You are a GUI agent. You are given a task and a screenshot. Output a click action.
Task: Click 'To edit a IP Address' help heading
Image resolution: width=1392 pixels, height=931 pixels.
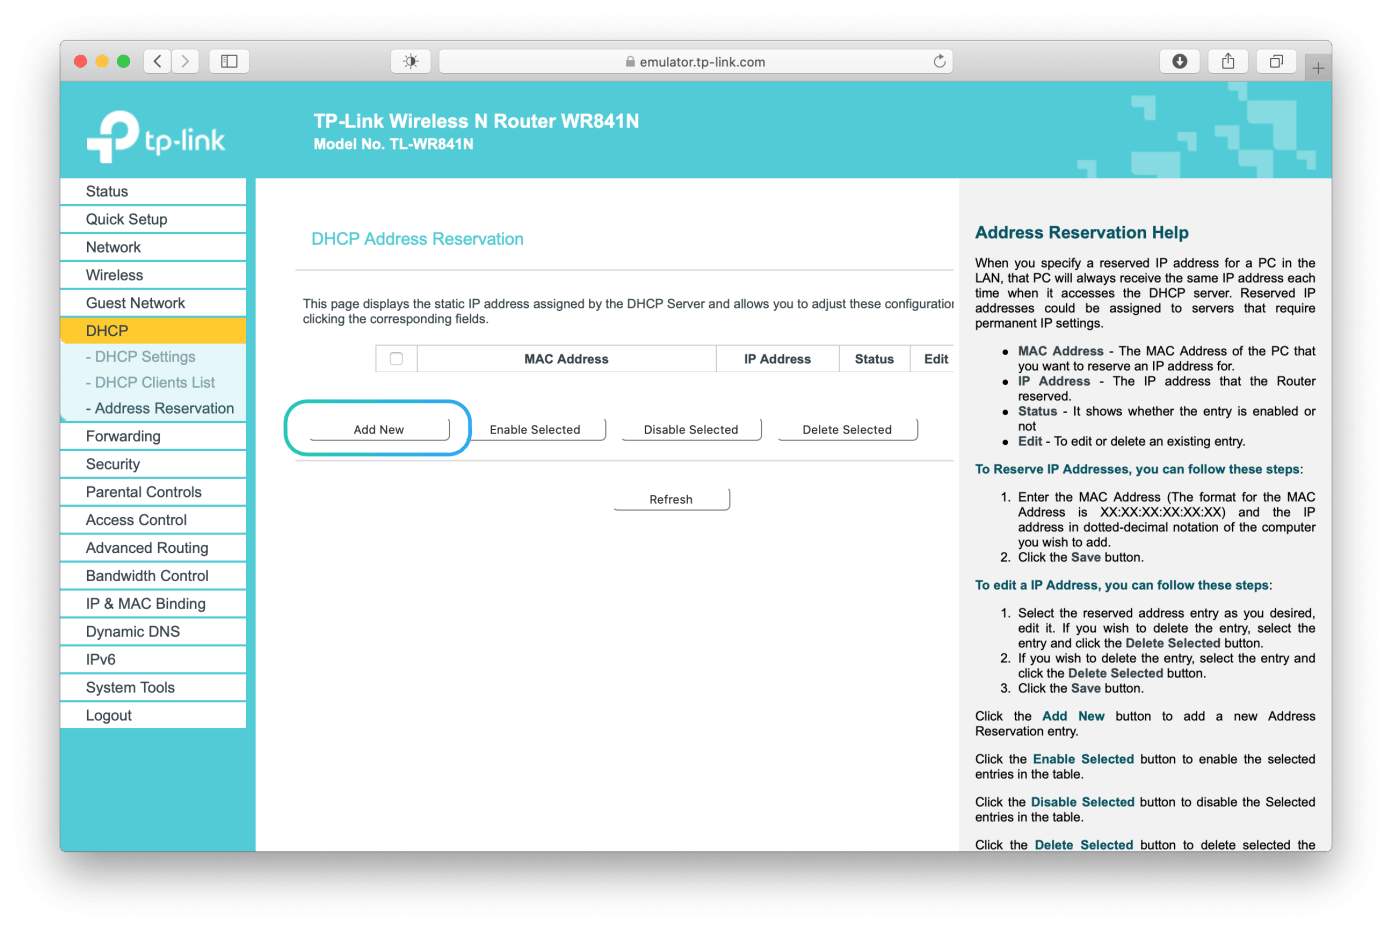pos(1123,585)
